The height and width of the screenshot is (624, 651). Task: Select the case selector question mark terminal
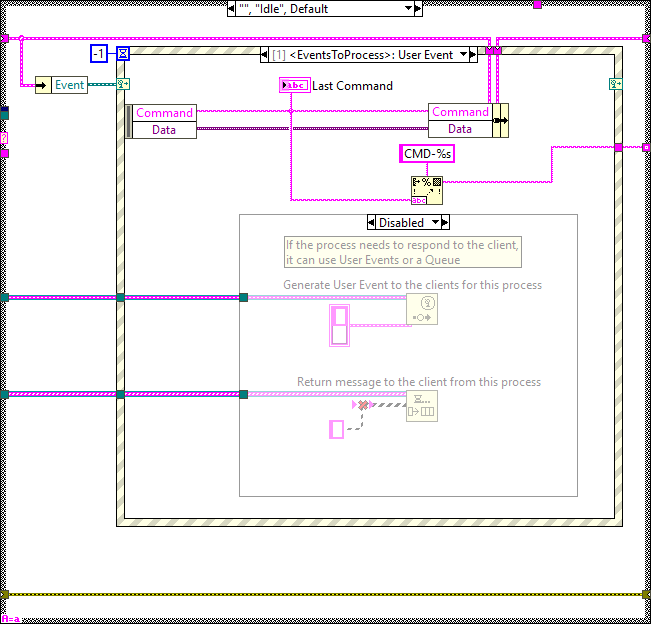4,137
